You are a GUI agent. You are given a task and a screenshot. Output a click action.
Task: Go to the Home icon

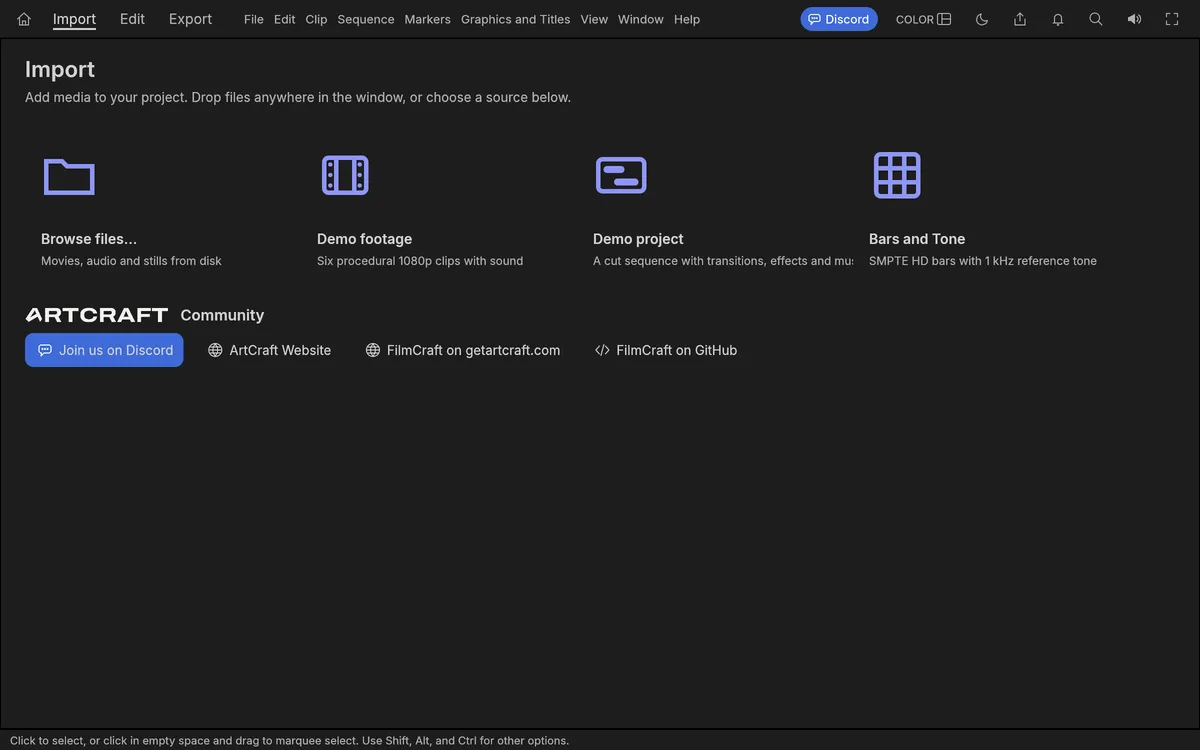tap(24, 19)
